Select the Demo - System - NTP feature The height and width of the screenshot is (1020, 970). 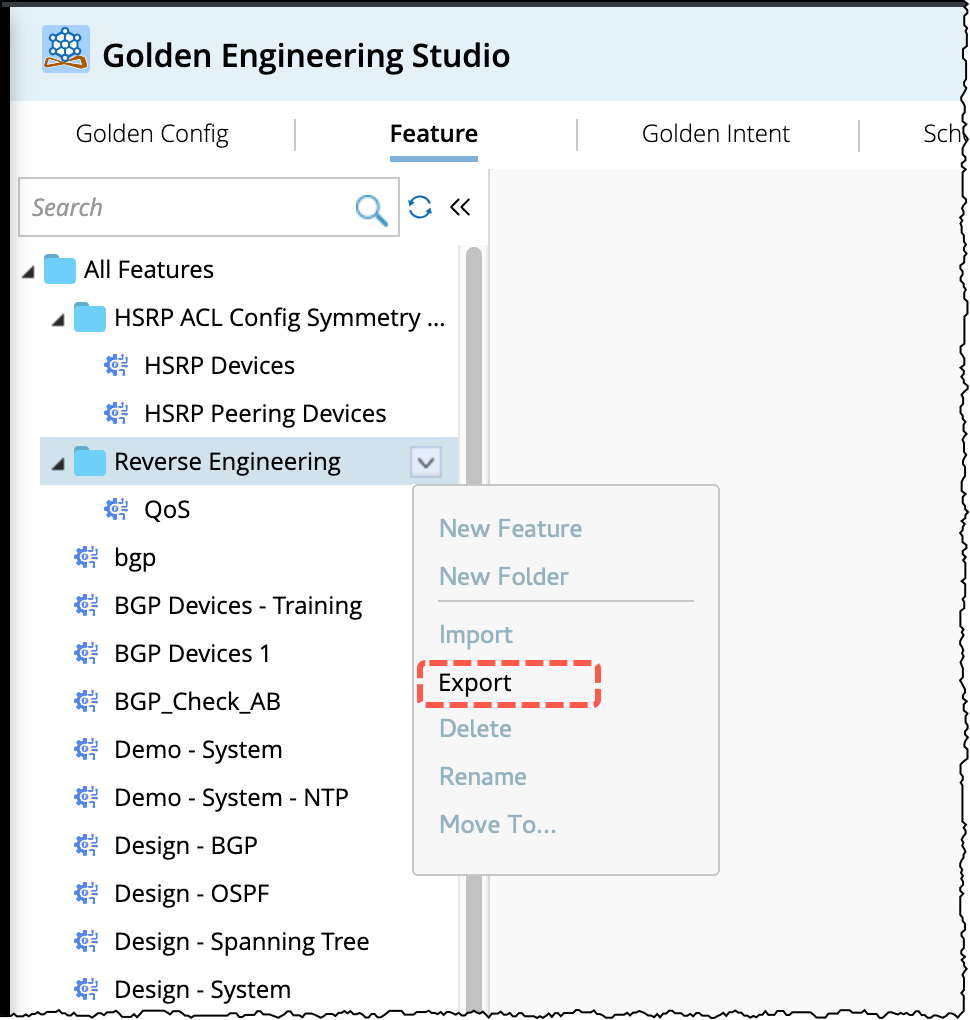(231, 798)
